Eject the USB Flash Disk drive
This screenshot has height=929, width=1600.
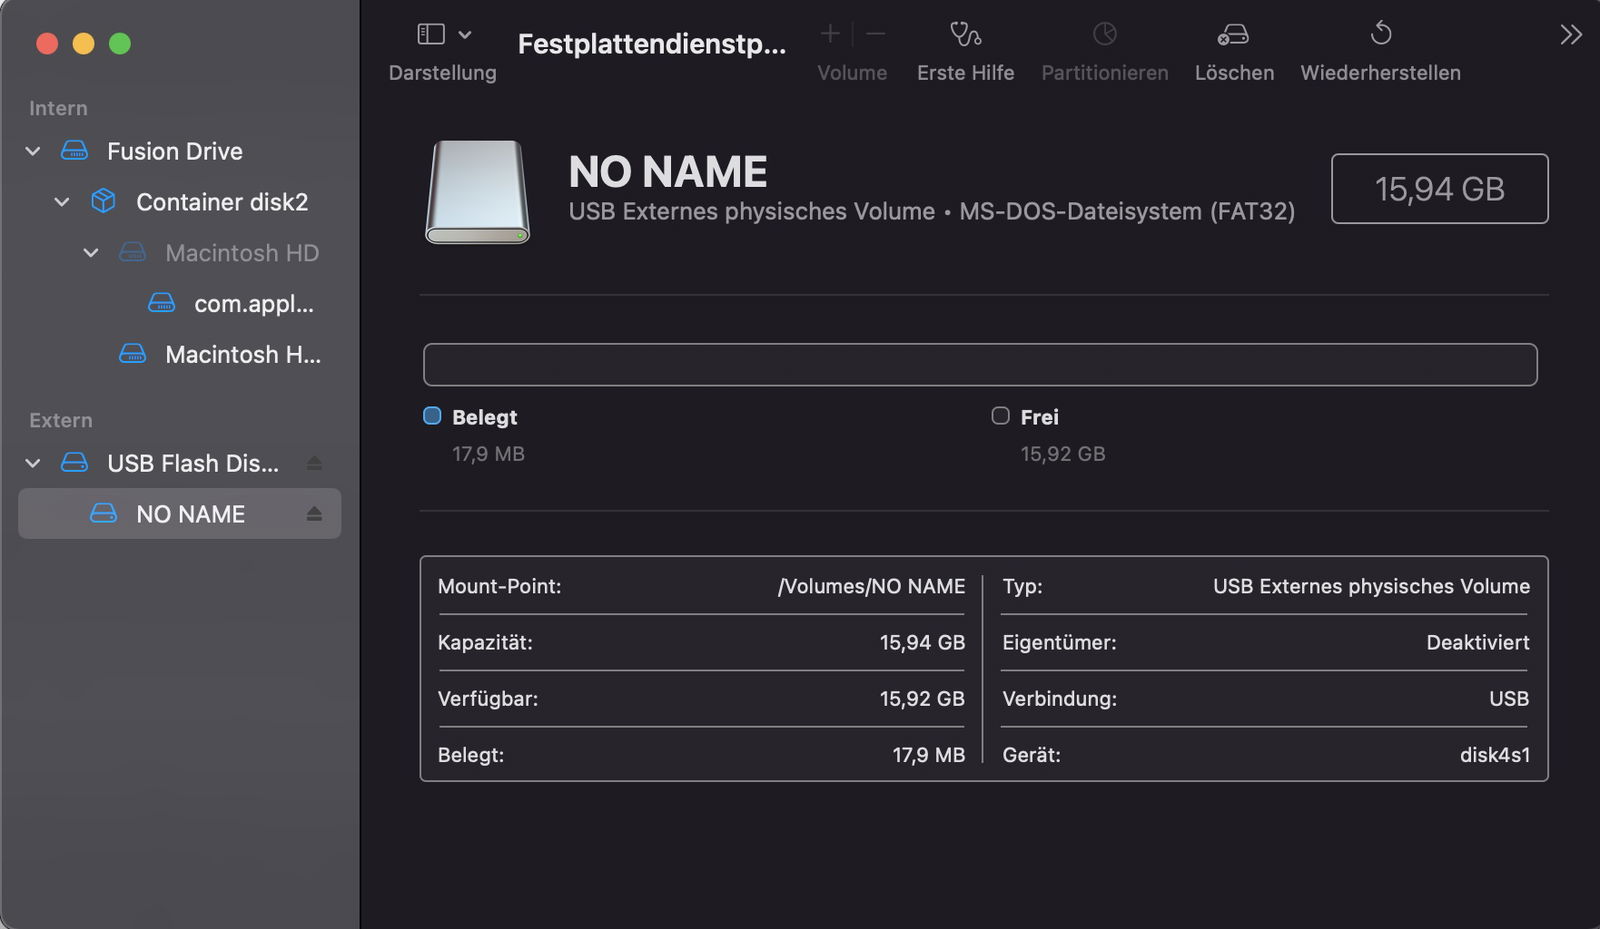[x=314, y=463]
